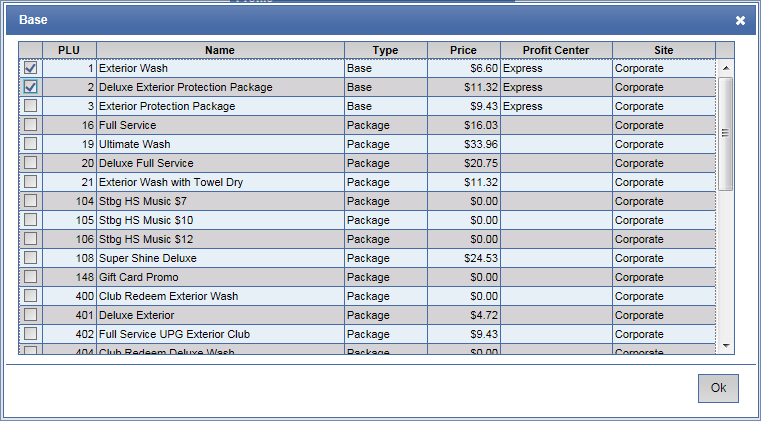The width and height of the screenshot is (761, 421).
Task: Check the Gift Card Promo checkbox
Action: point(31,277)
